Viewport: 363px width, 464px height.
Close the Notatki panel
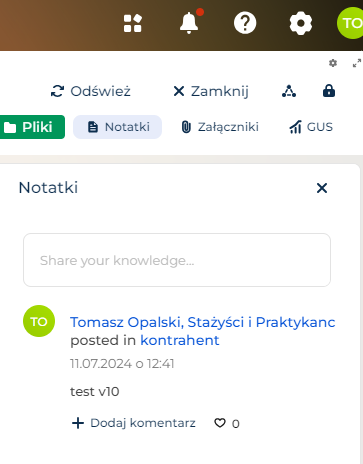pyautogui.click(x=322, y=188)
